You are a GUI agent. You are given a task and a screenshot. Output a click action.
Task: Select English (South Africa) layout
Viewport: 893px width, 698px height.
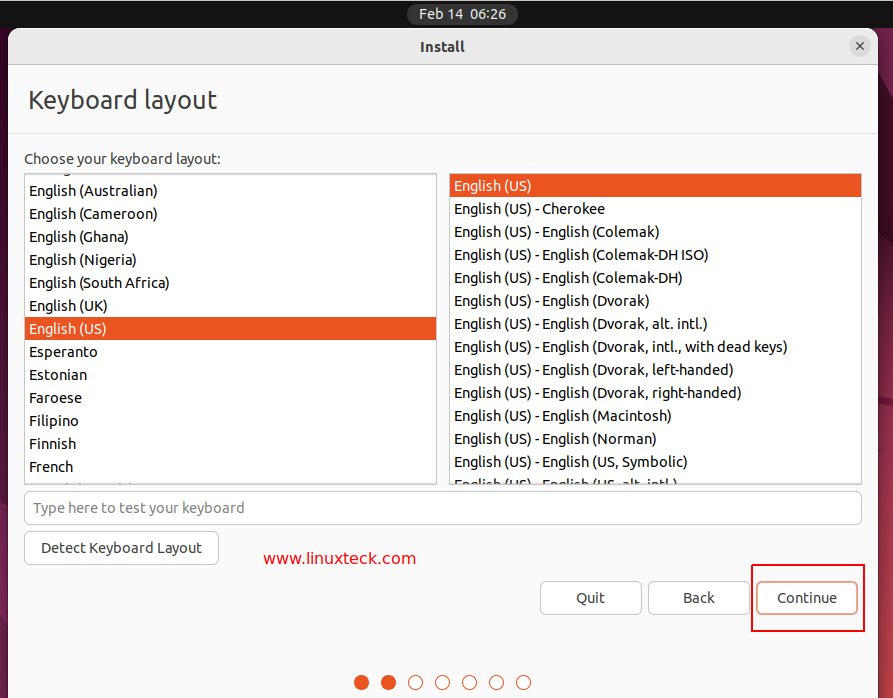[99, 282]
